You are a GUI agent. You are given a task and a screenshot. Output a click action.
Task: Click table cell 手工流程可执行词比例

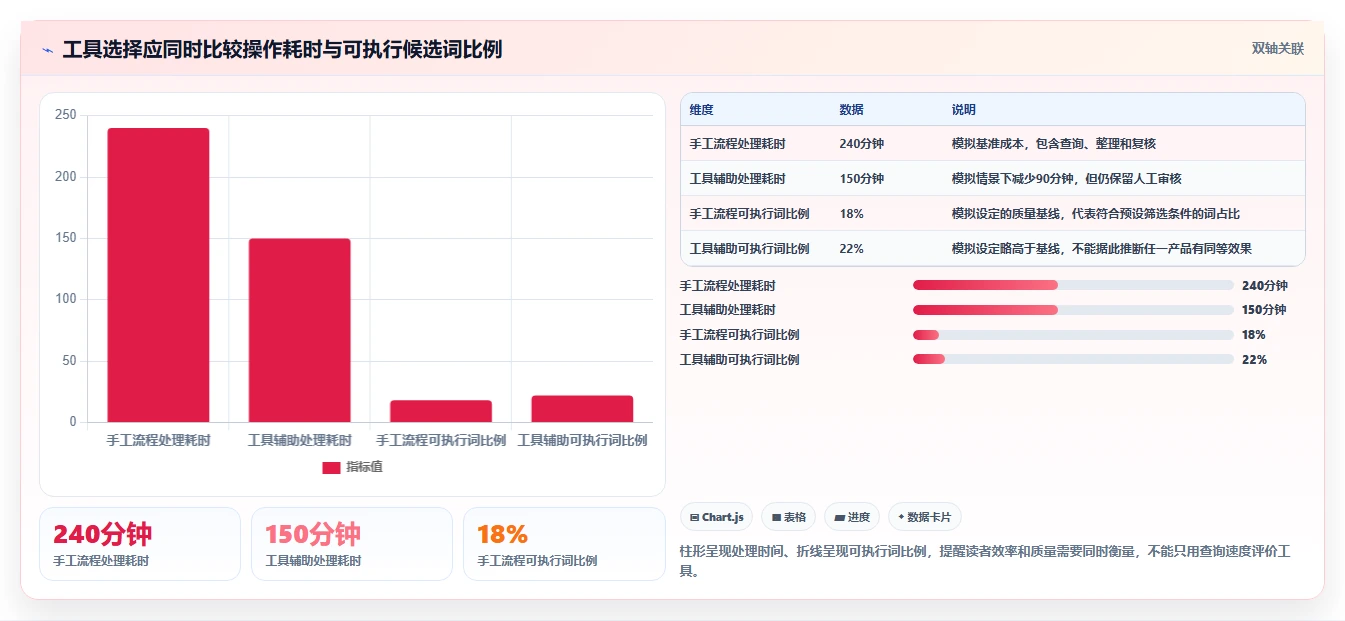point(749,214)
